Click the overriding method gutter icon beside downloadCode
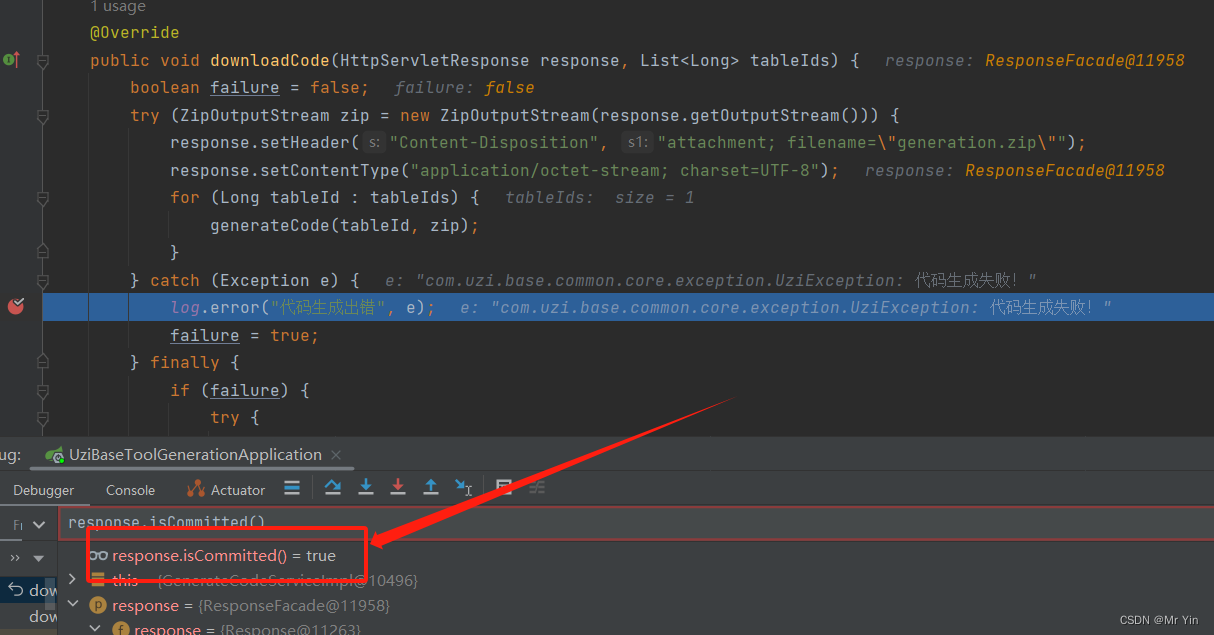The width and height of the screenshot is (1214, 635). (14, 60)
